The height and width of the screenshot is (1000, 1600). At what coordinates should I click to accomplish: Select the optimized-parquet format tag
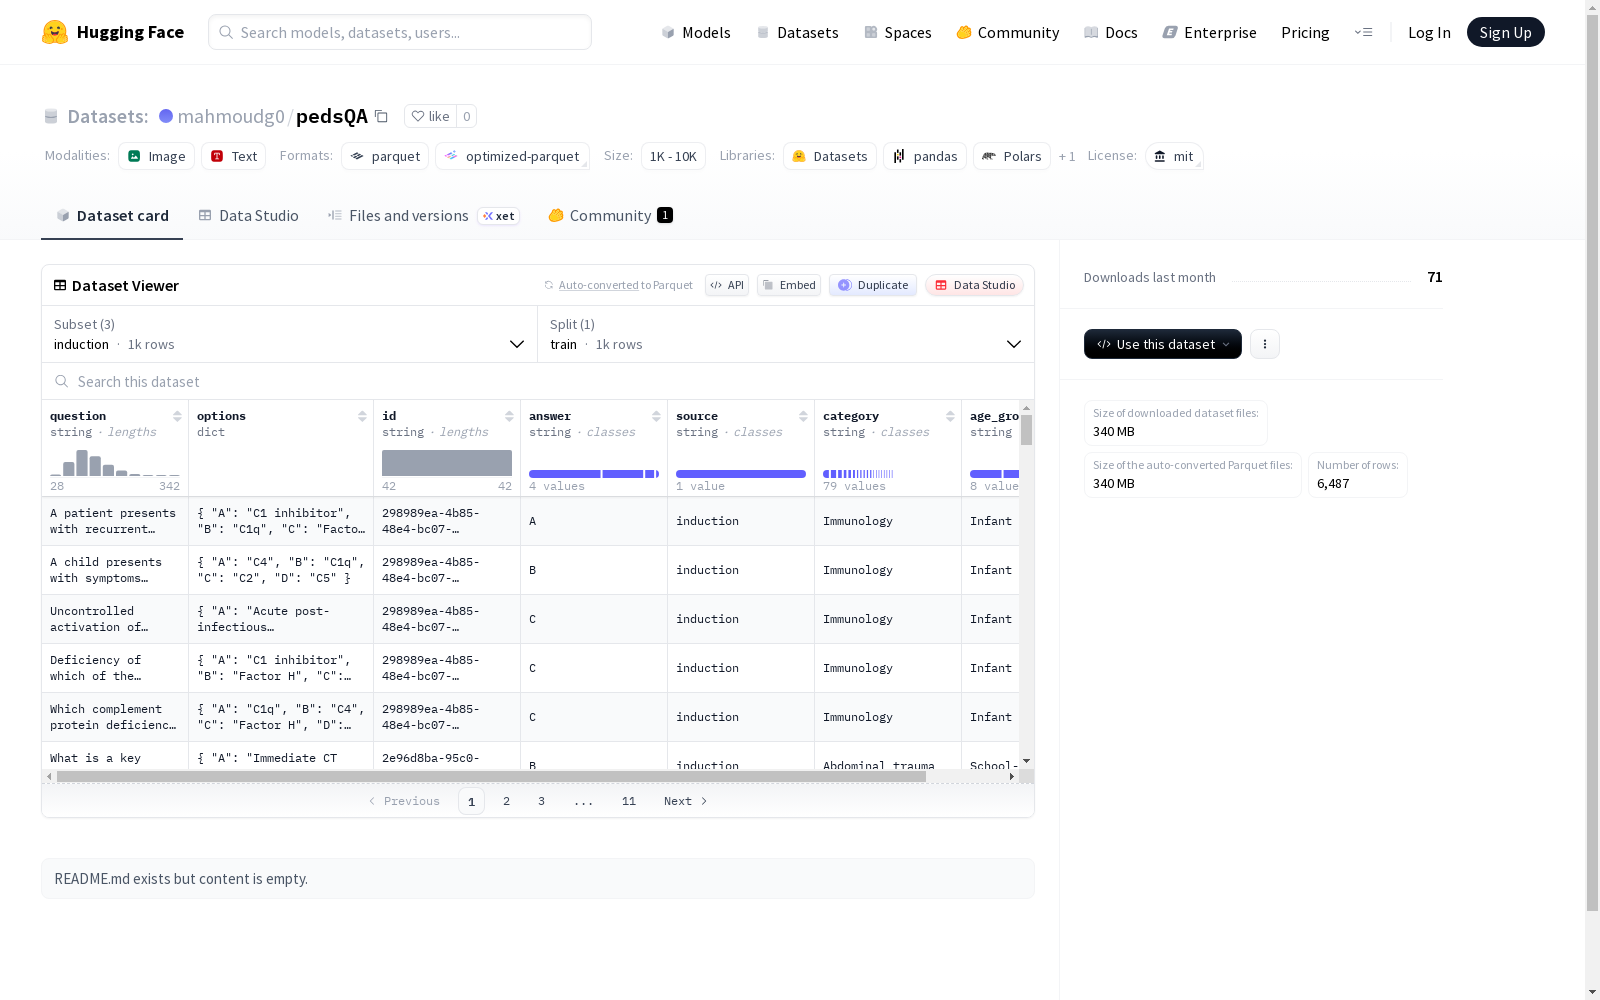[x=512, y=156]
